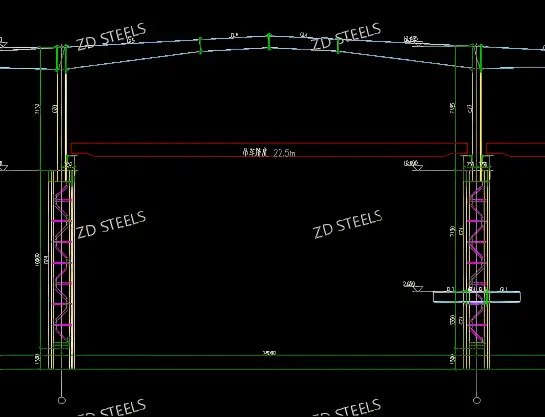
Task: Click the bottom horizontal span dimension text
Action: 269,353
